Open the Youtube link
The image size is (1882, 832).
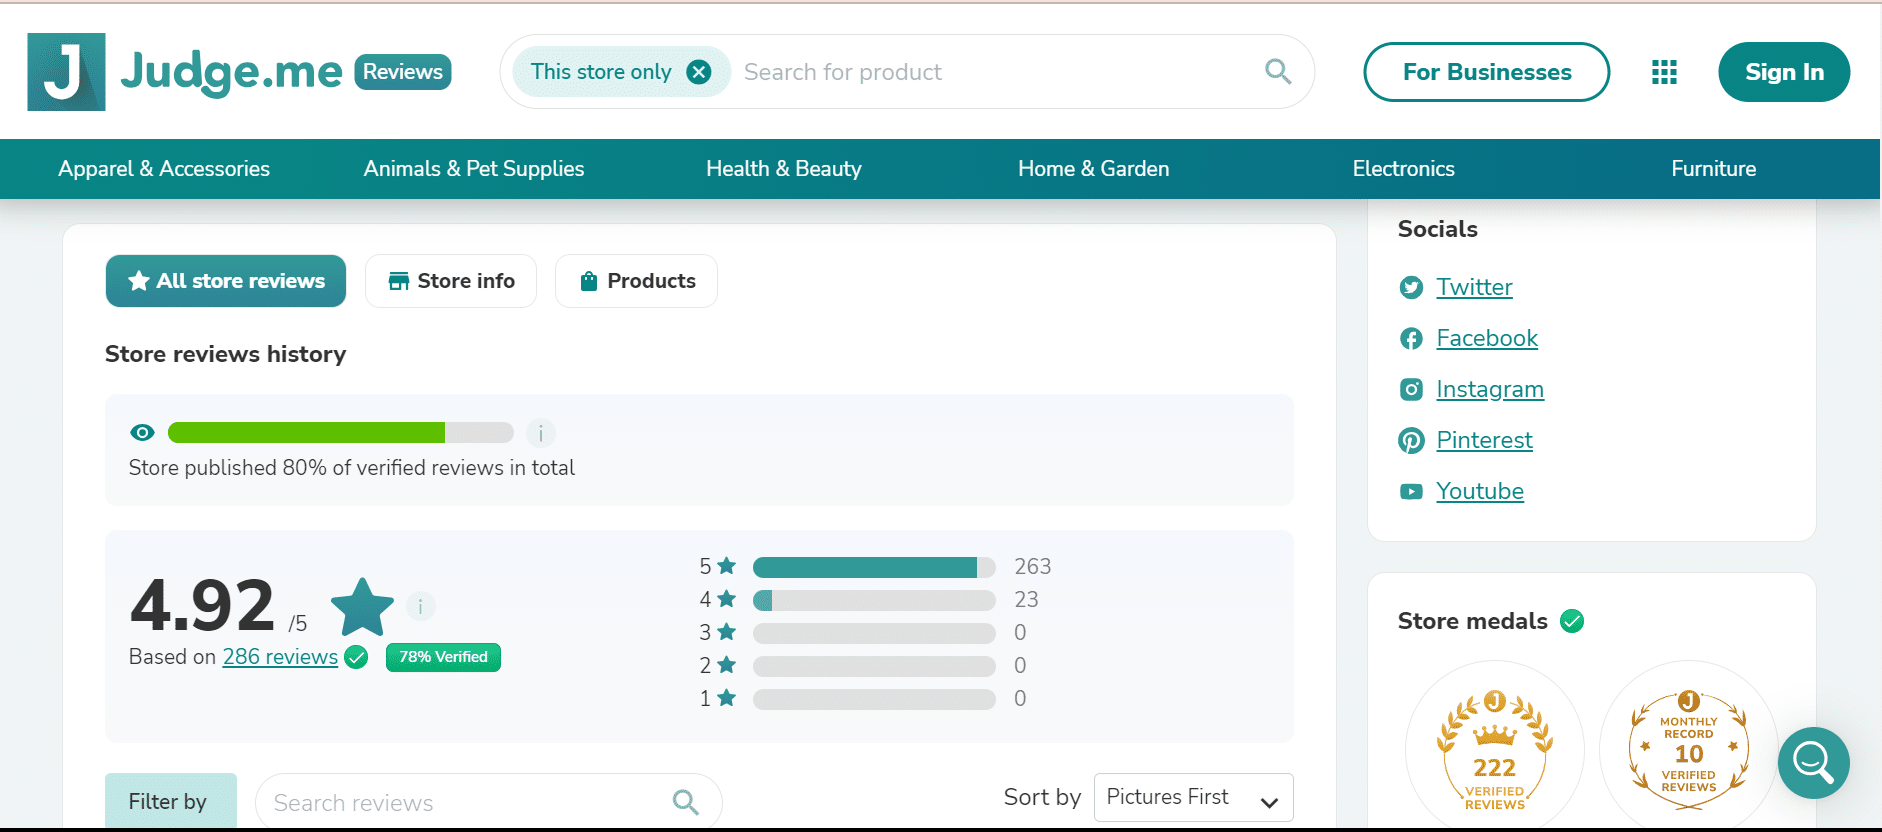click(1480, 492)
